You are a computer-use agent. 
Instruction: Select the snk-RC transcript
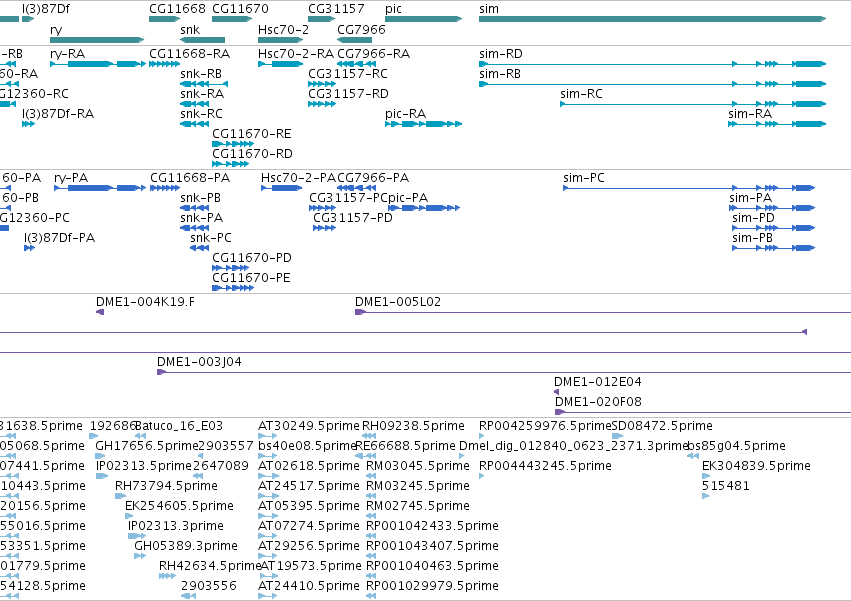tap(194, 124)
